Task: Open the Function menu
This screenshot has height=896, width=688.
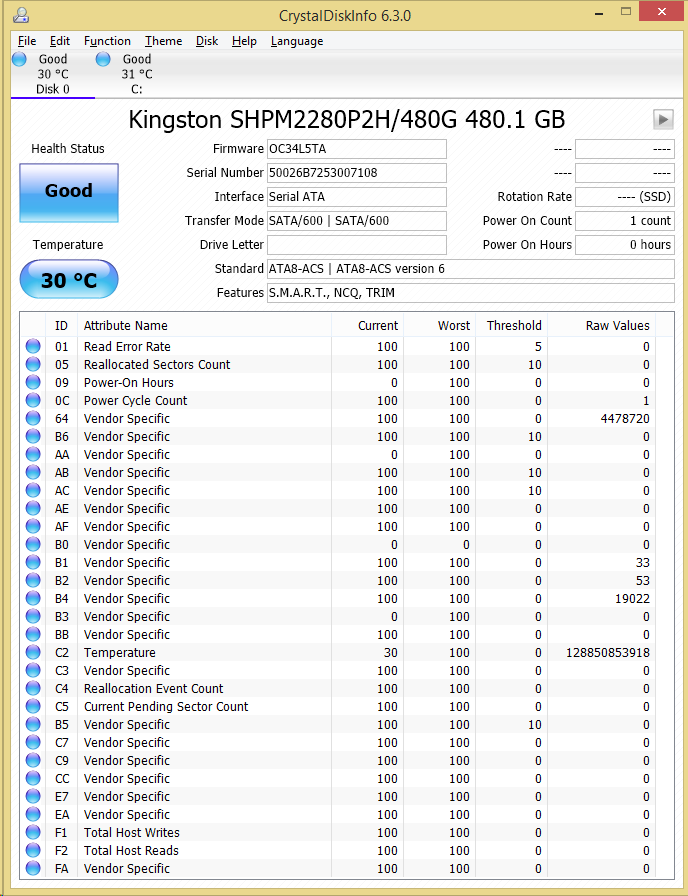Action: click(x=107, y=41)
